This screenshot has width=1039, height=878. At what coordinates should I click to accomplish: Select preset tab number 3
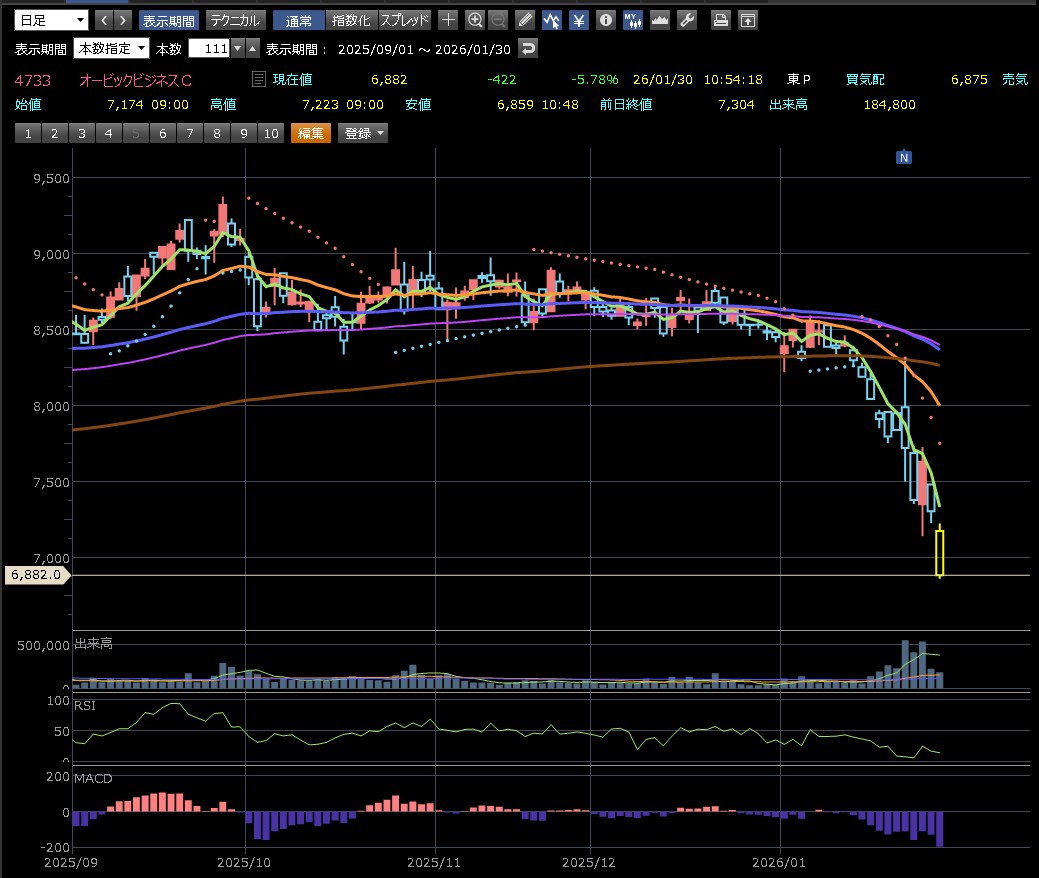80,133
